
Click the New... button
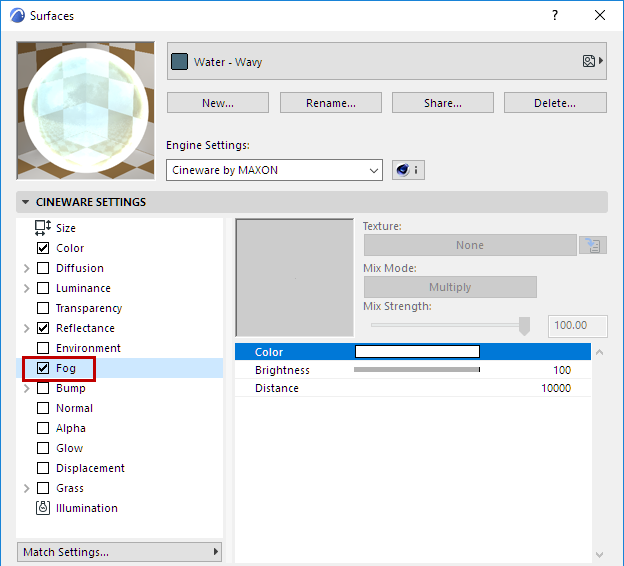(x=218, y=103)
